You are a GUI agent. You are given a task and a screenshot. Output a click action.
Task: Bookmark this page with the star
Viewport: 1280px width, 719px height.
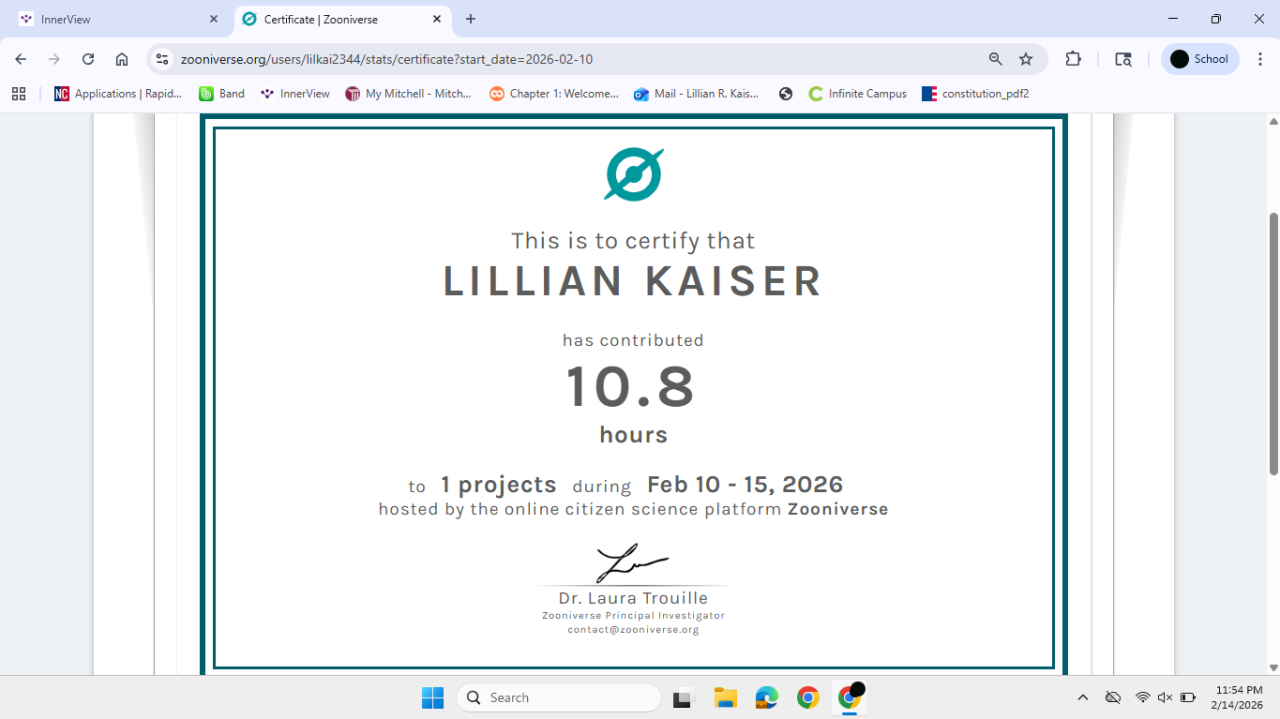(x=1026, y=59)
